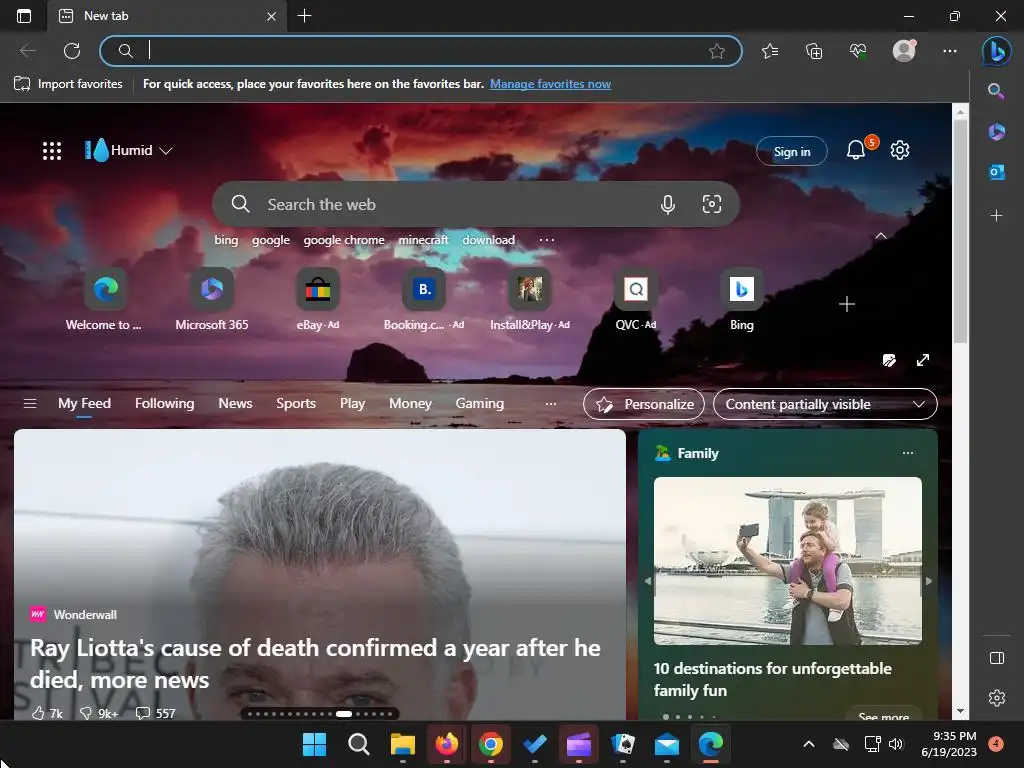Open the feed hamburger menu
This screenshot has width=1024, height=768.
30,404
